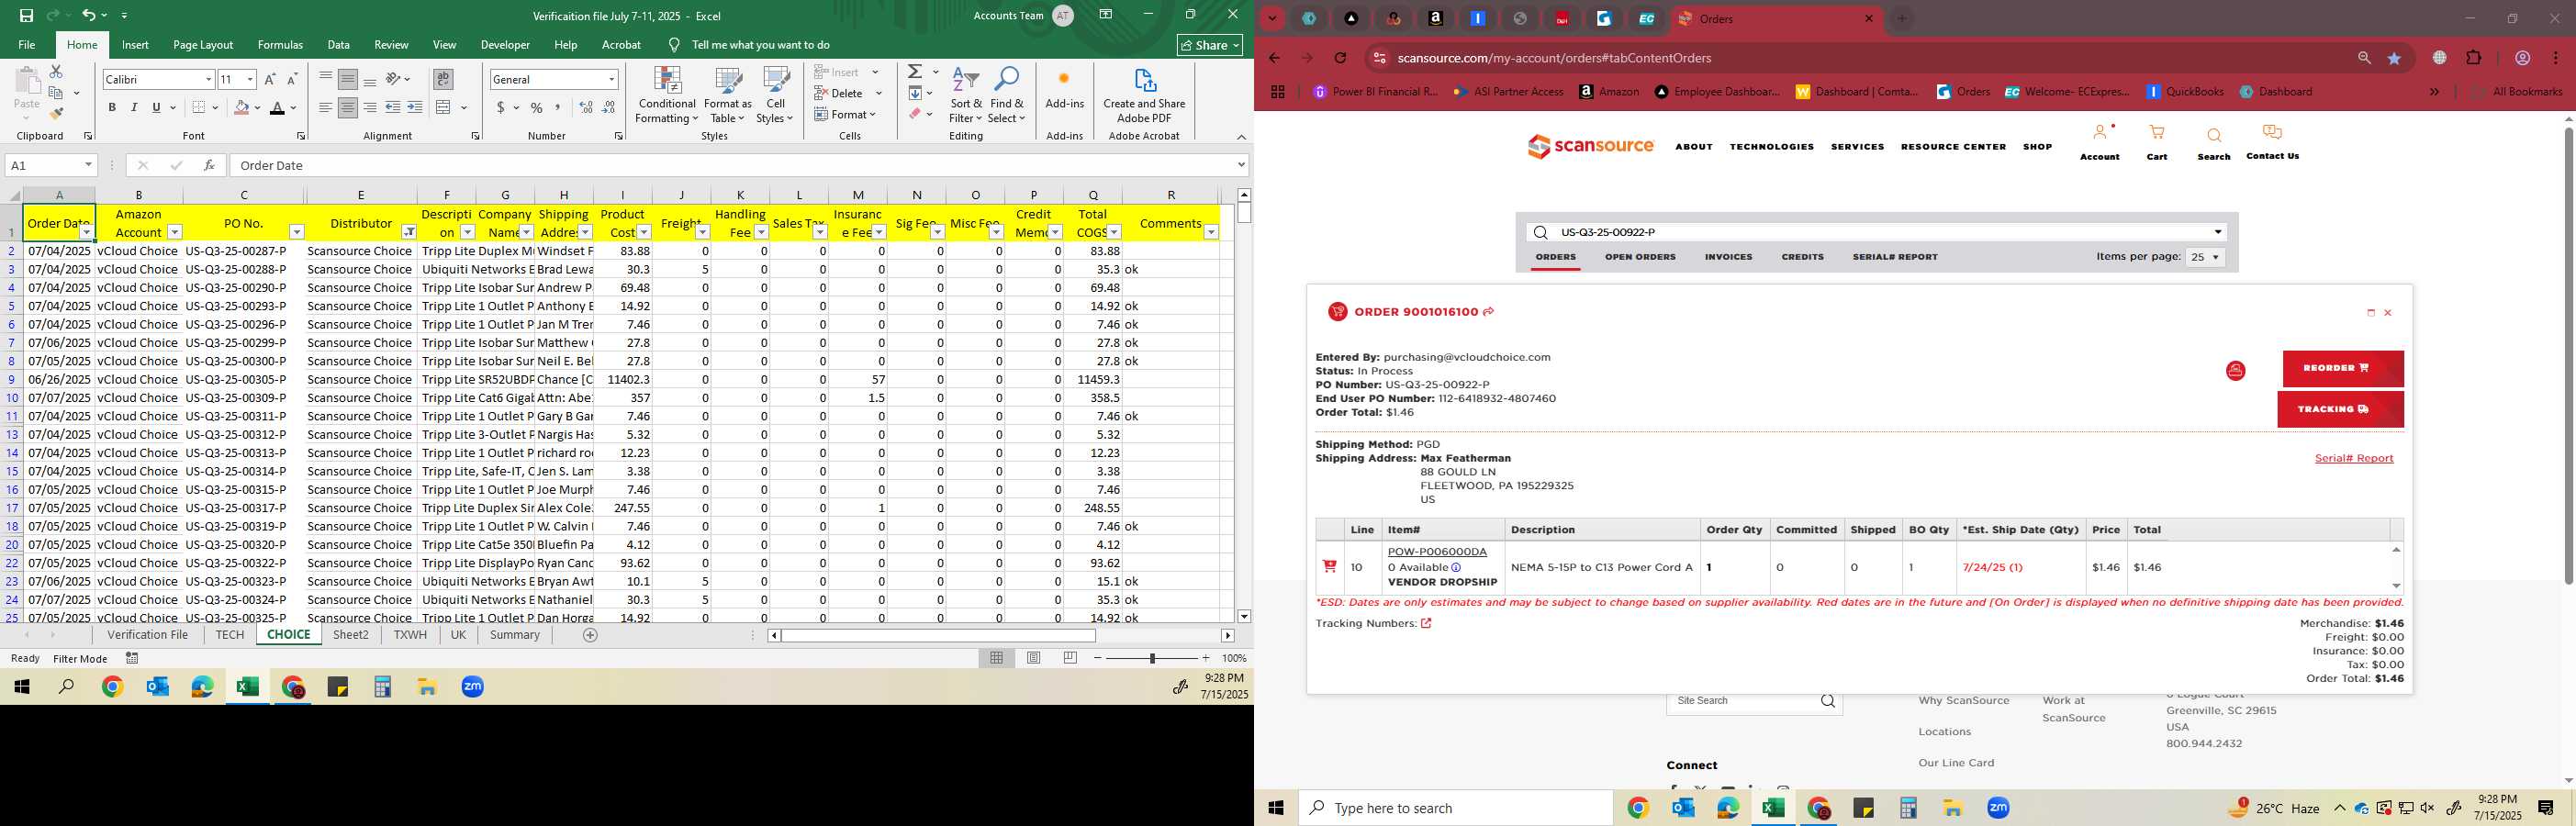The image size is (2576, 826).
Task: Open Format as Table gallery
Action: tap(728, 95)
